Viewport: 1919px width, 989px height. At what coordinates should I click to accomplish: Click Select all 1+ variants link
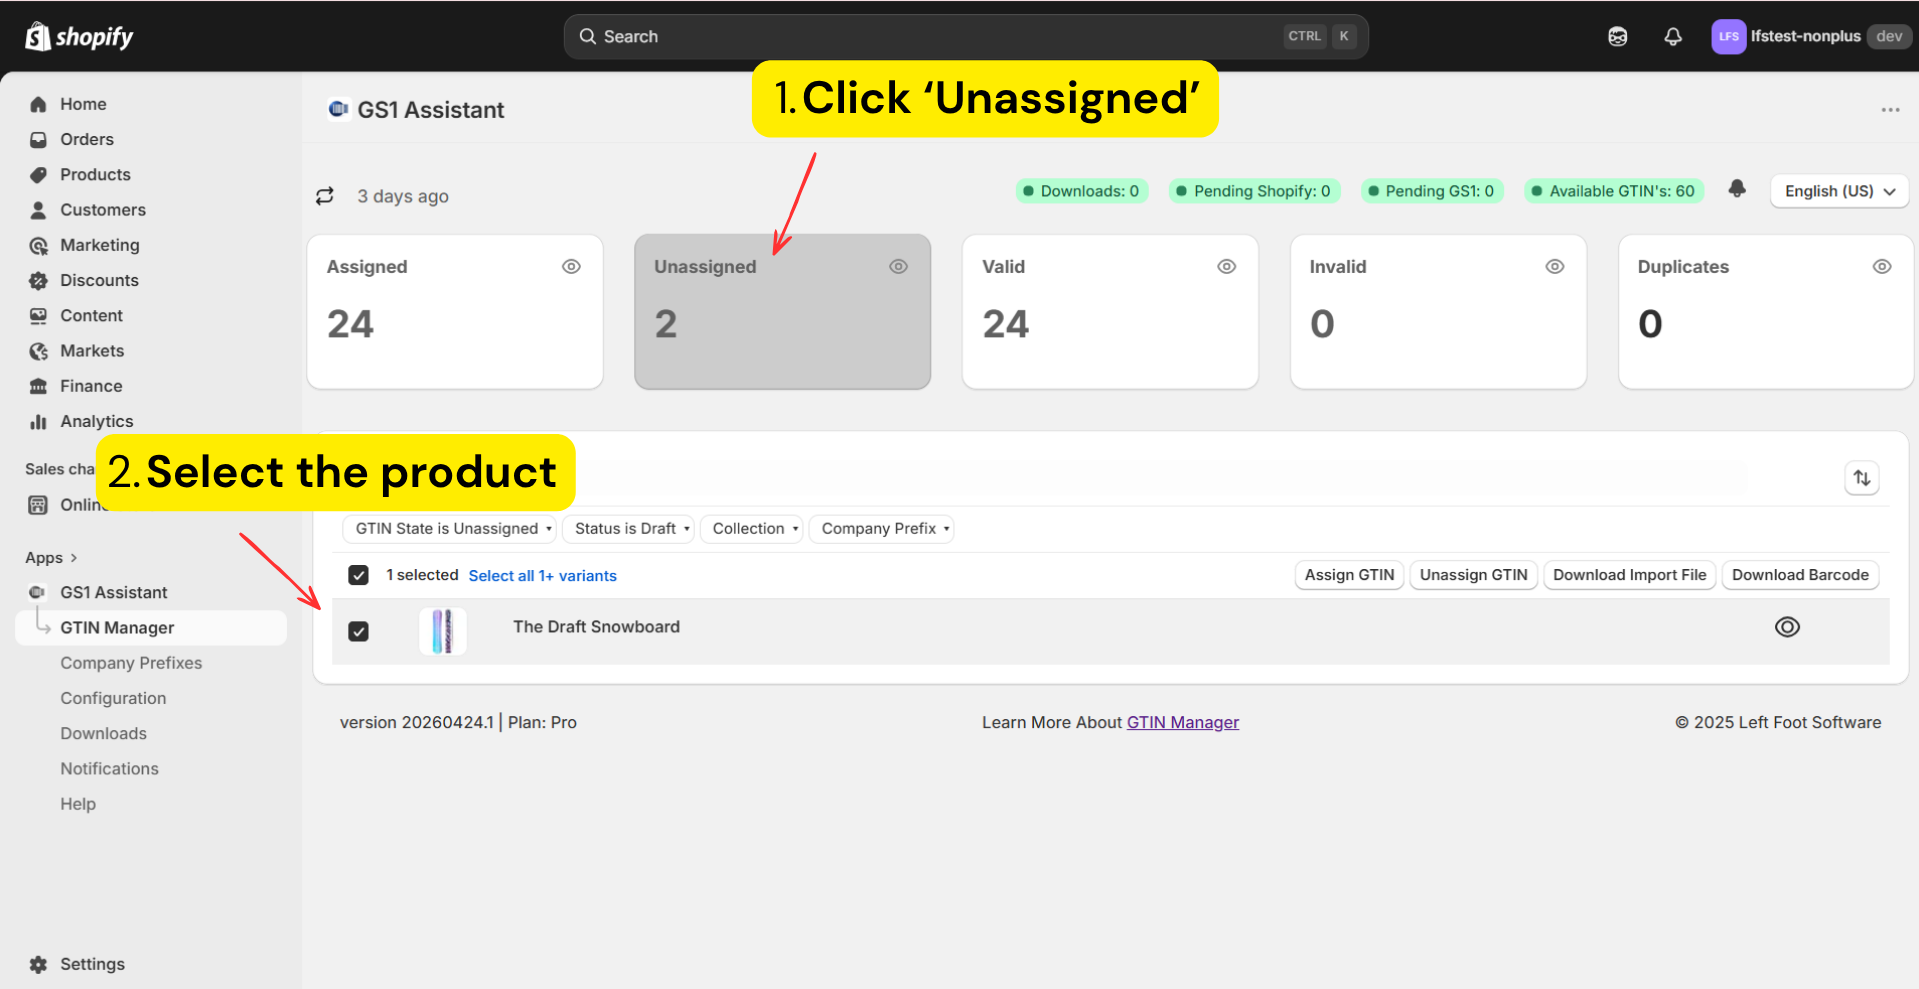[x=543, y=576]
